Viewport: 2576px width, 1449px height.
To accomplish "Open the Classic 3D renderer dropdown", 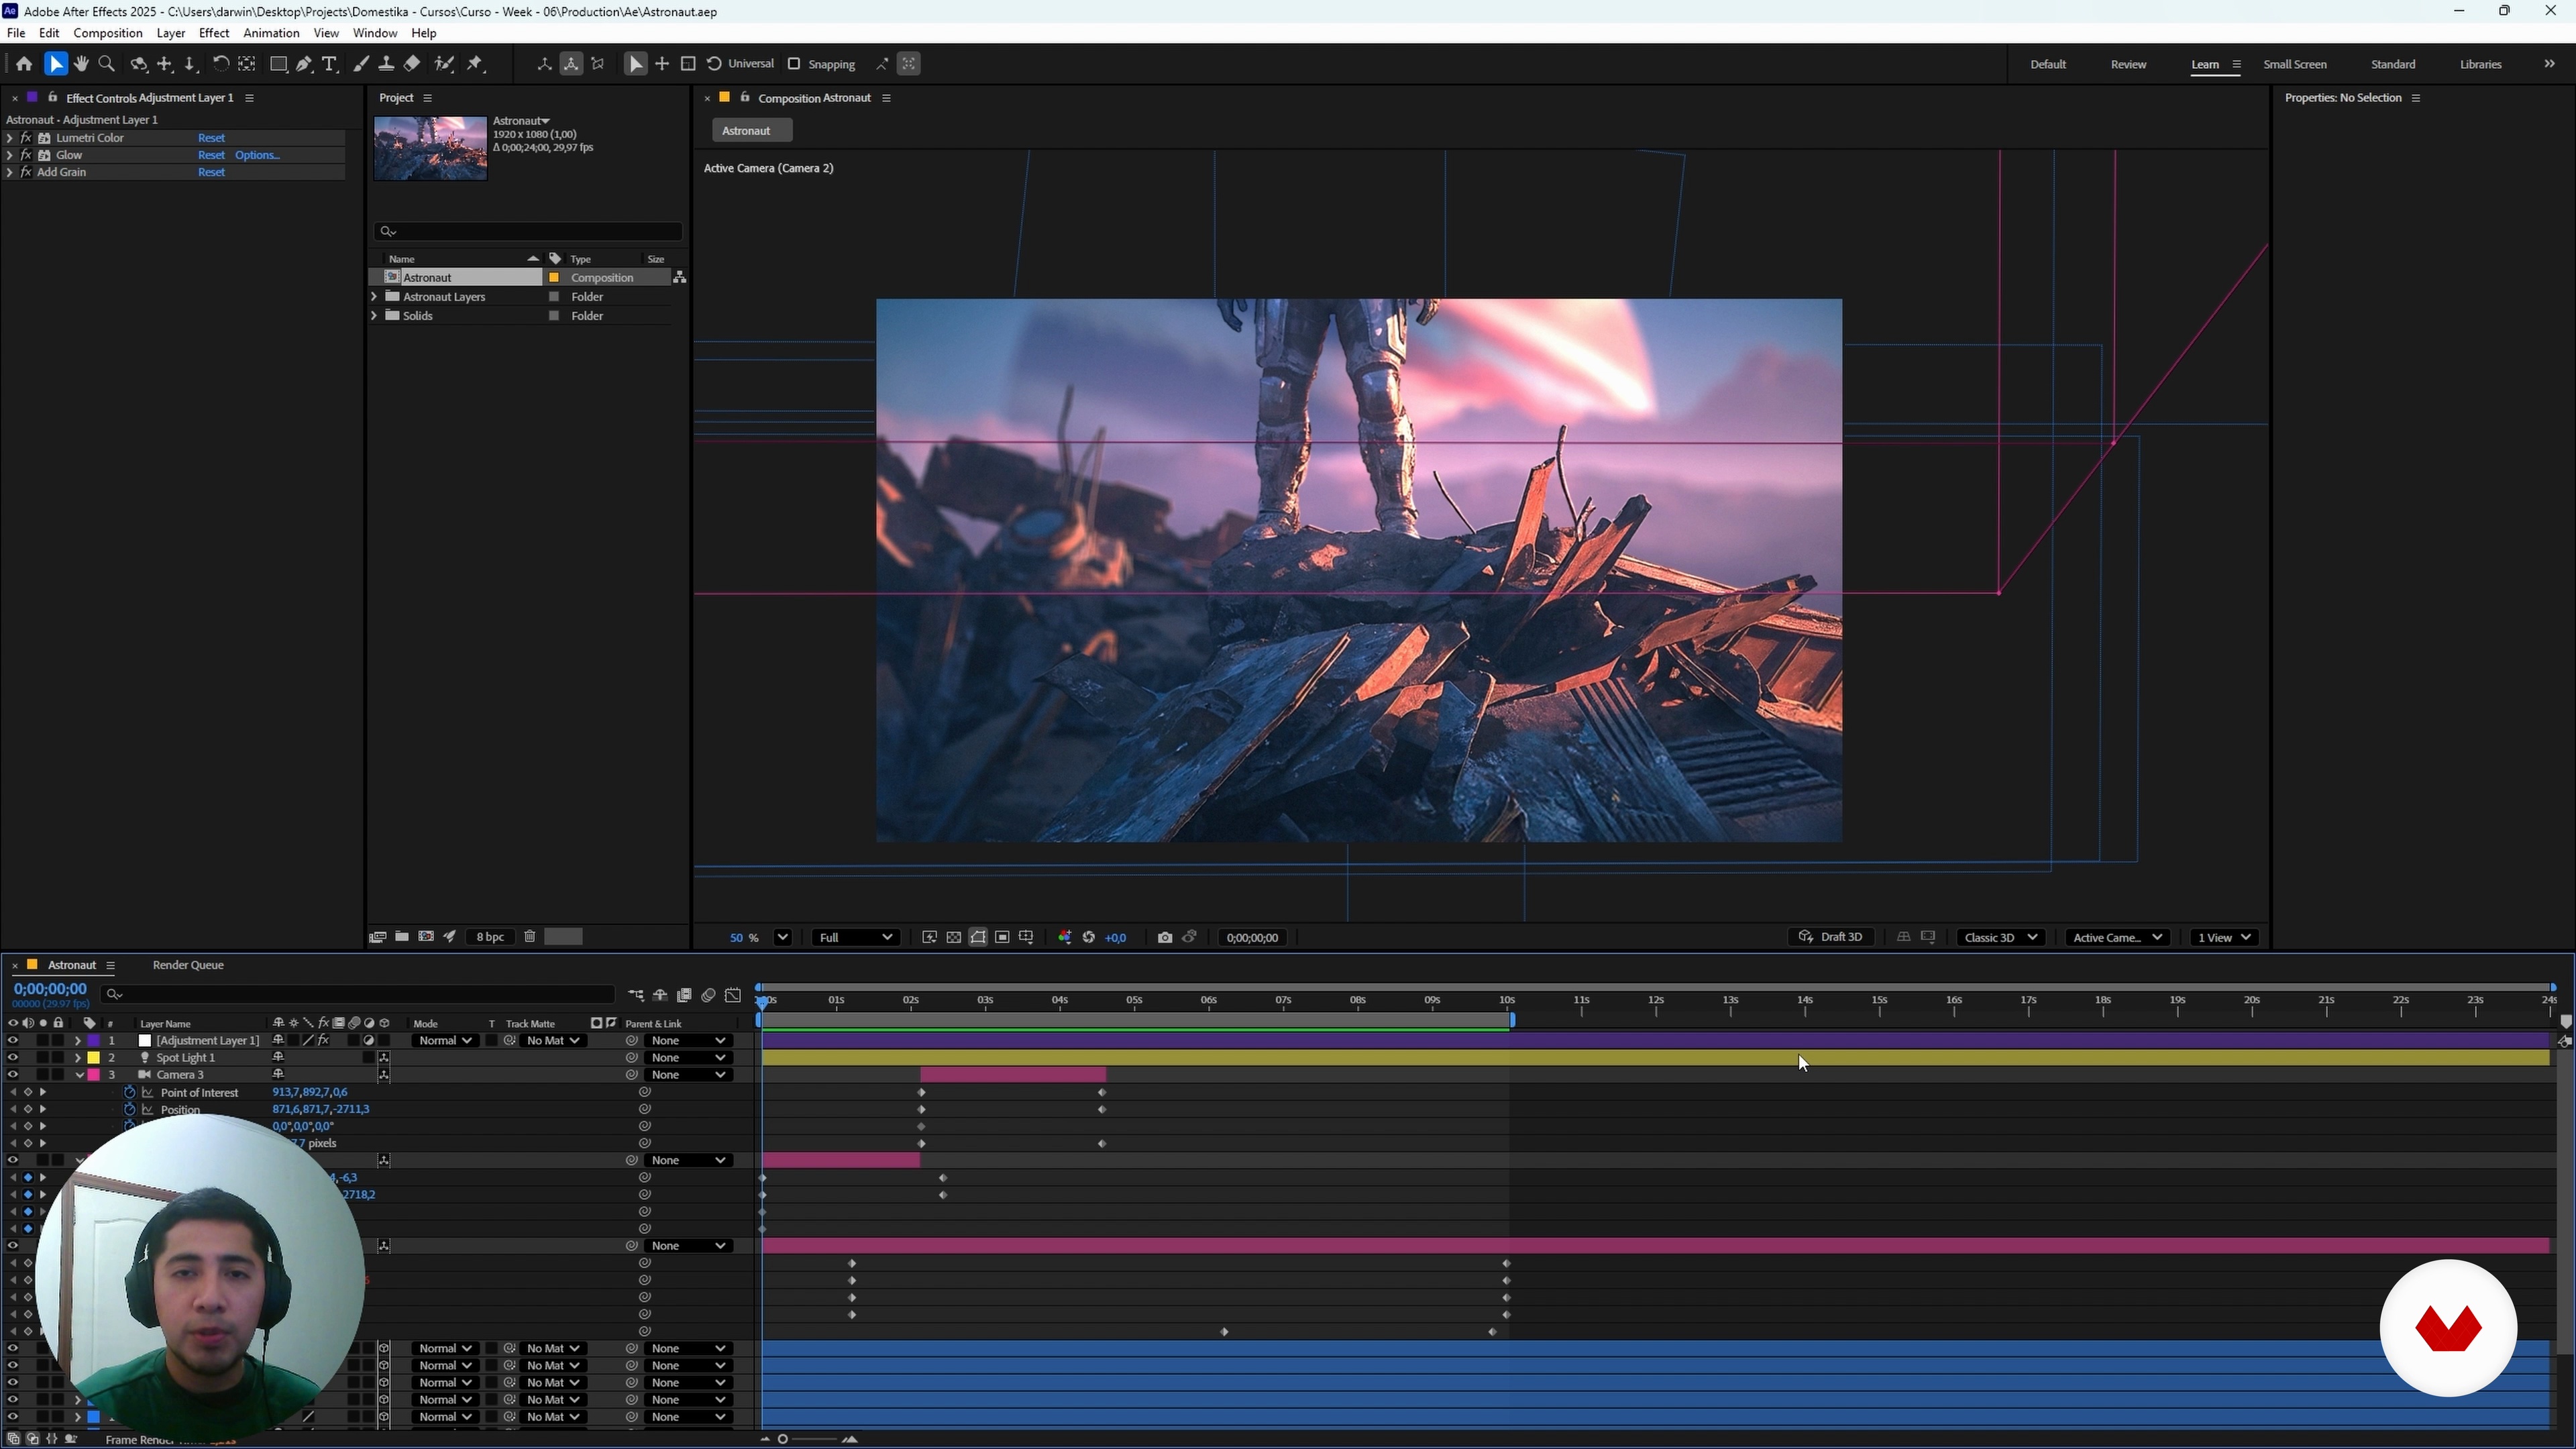I will 2000,938.
